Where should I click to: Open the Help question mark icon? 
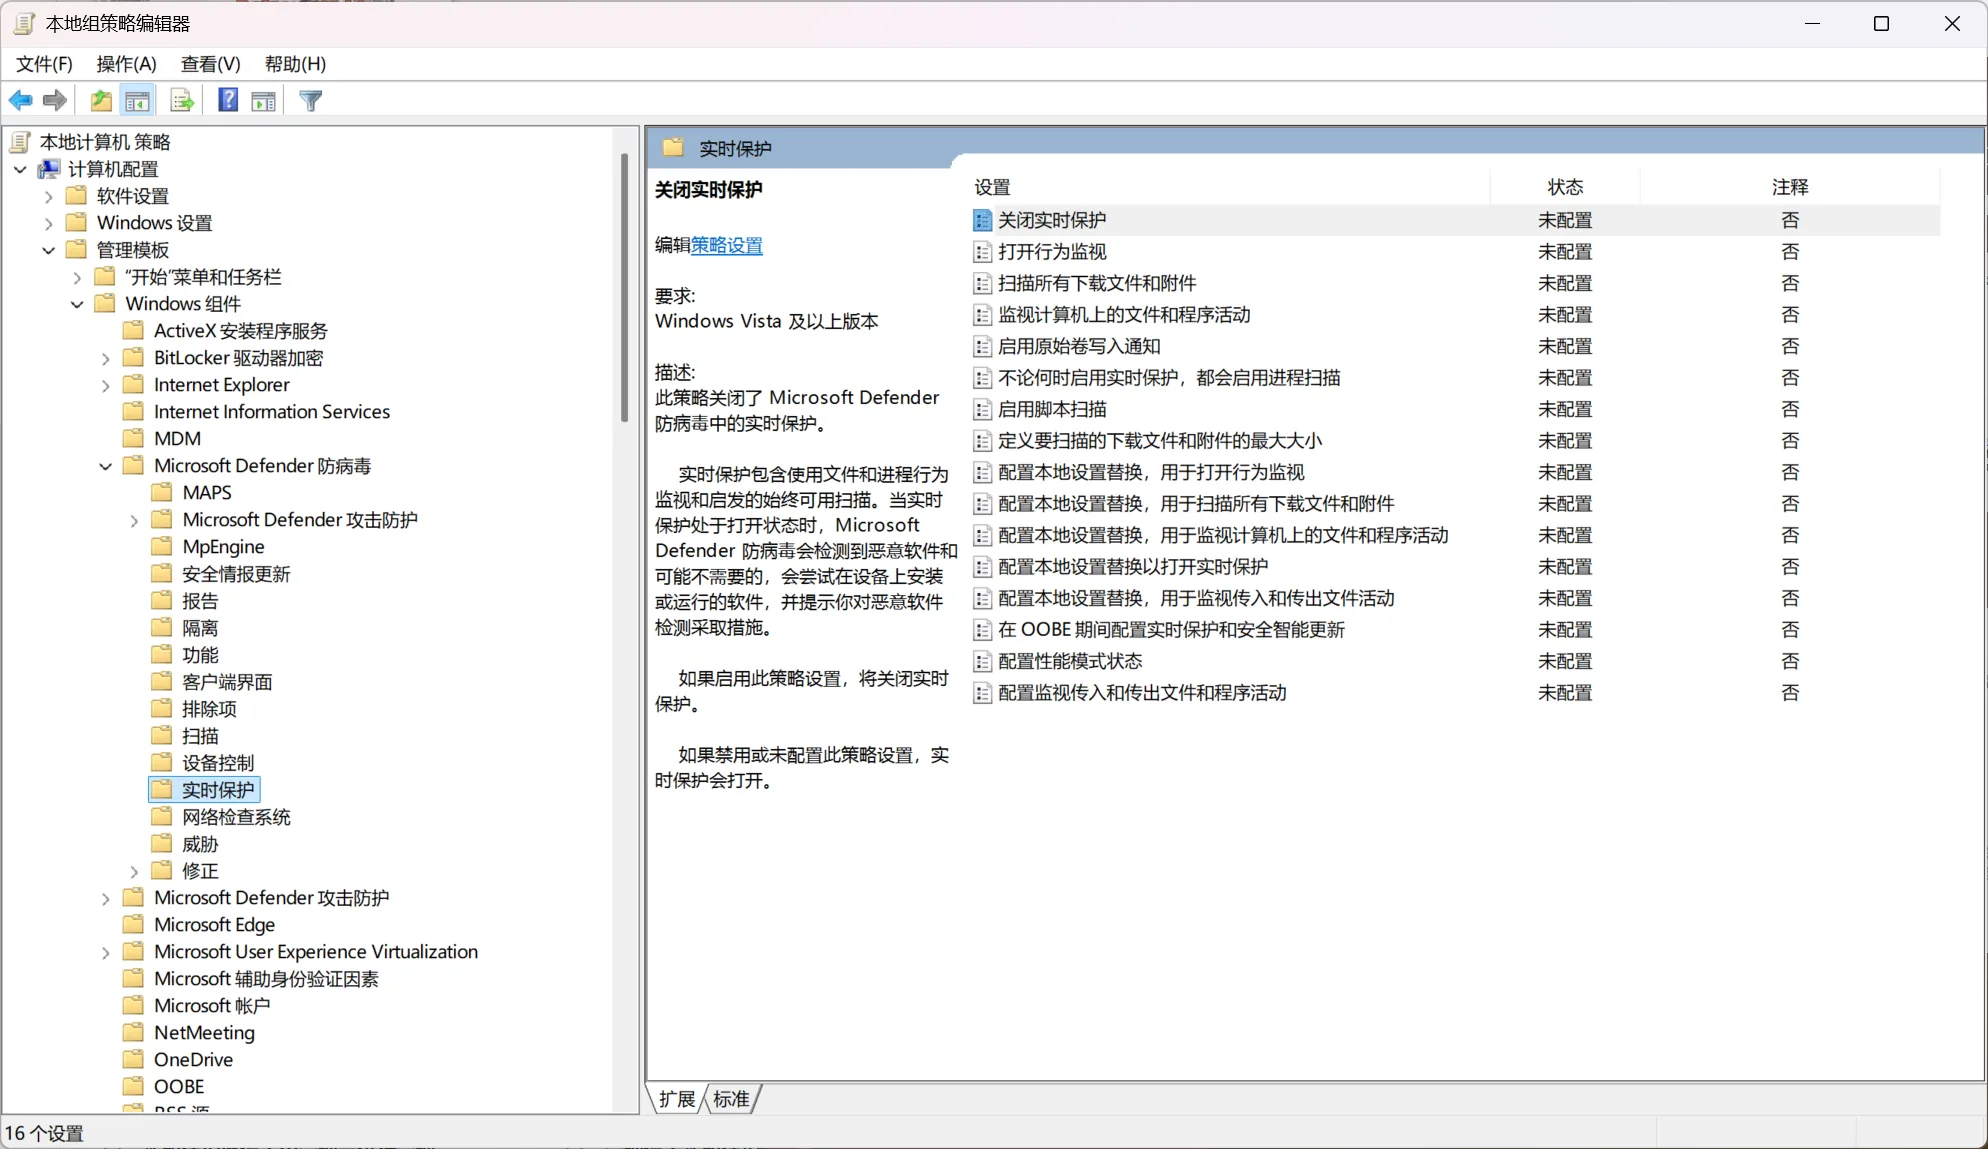(228, 100)
